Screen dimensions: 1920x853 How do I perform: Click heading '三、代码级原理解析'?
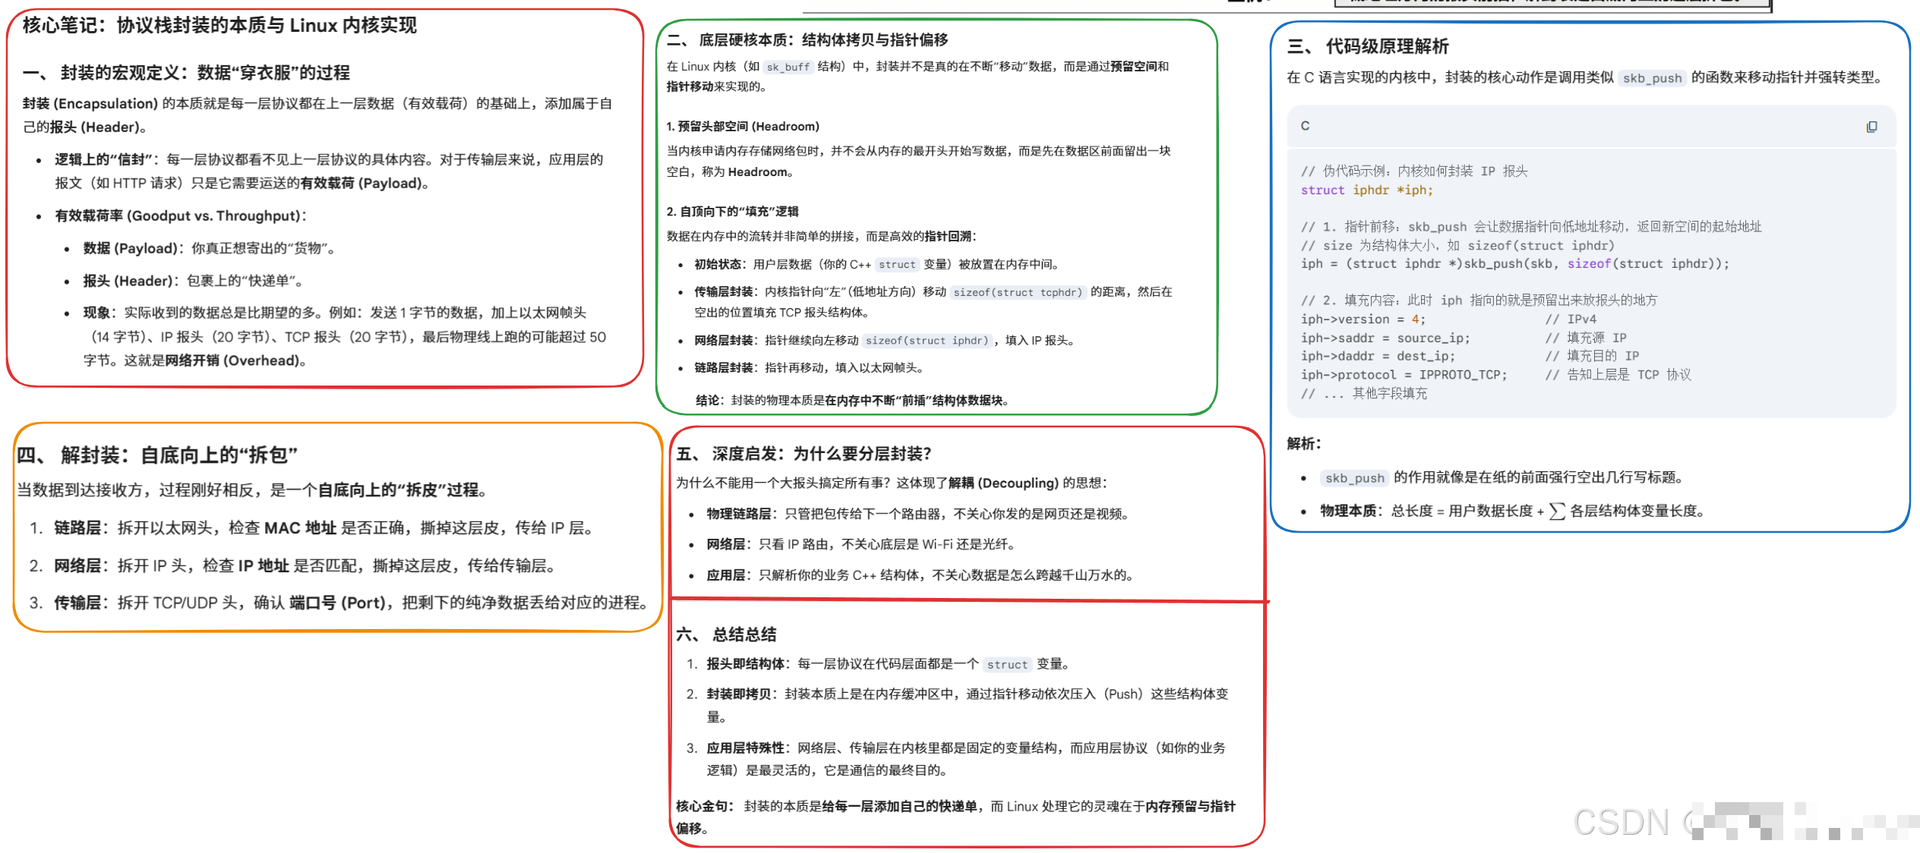pyautogui.click(x=1368, y=46)
